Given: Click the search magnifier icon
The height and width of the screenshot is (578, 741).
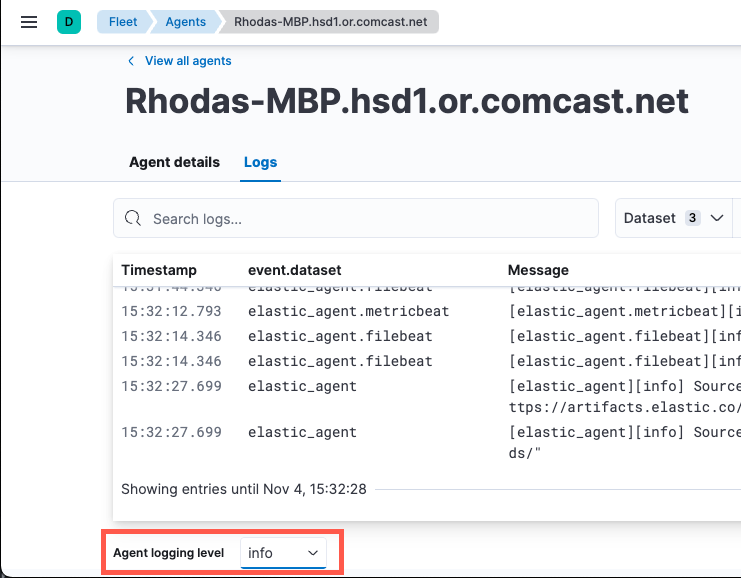Looking at the screenshot, I should click(x=134, y=218).
